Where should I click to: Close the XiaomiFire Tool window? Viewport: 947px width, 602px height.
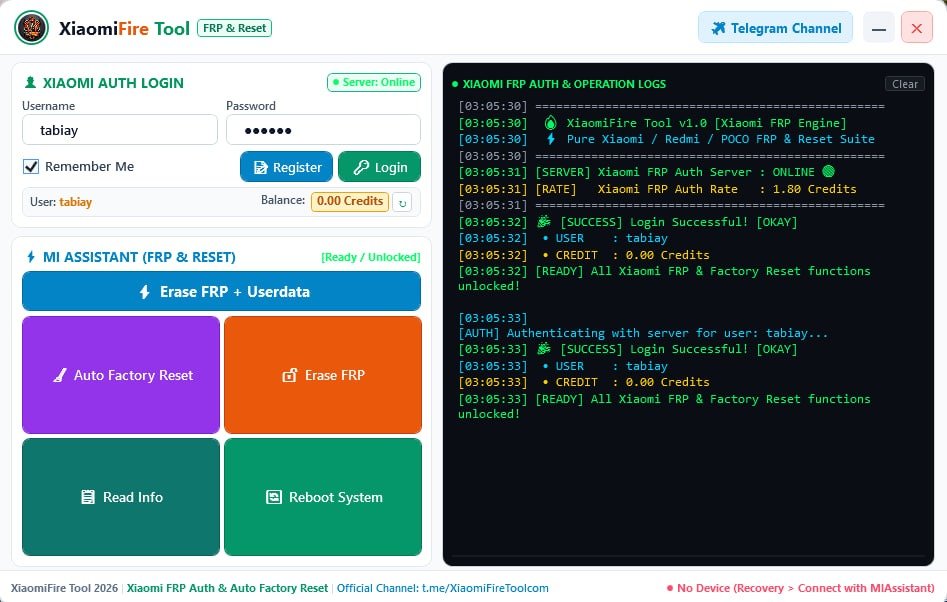click(x=917, y=28)
